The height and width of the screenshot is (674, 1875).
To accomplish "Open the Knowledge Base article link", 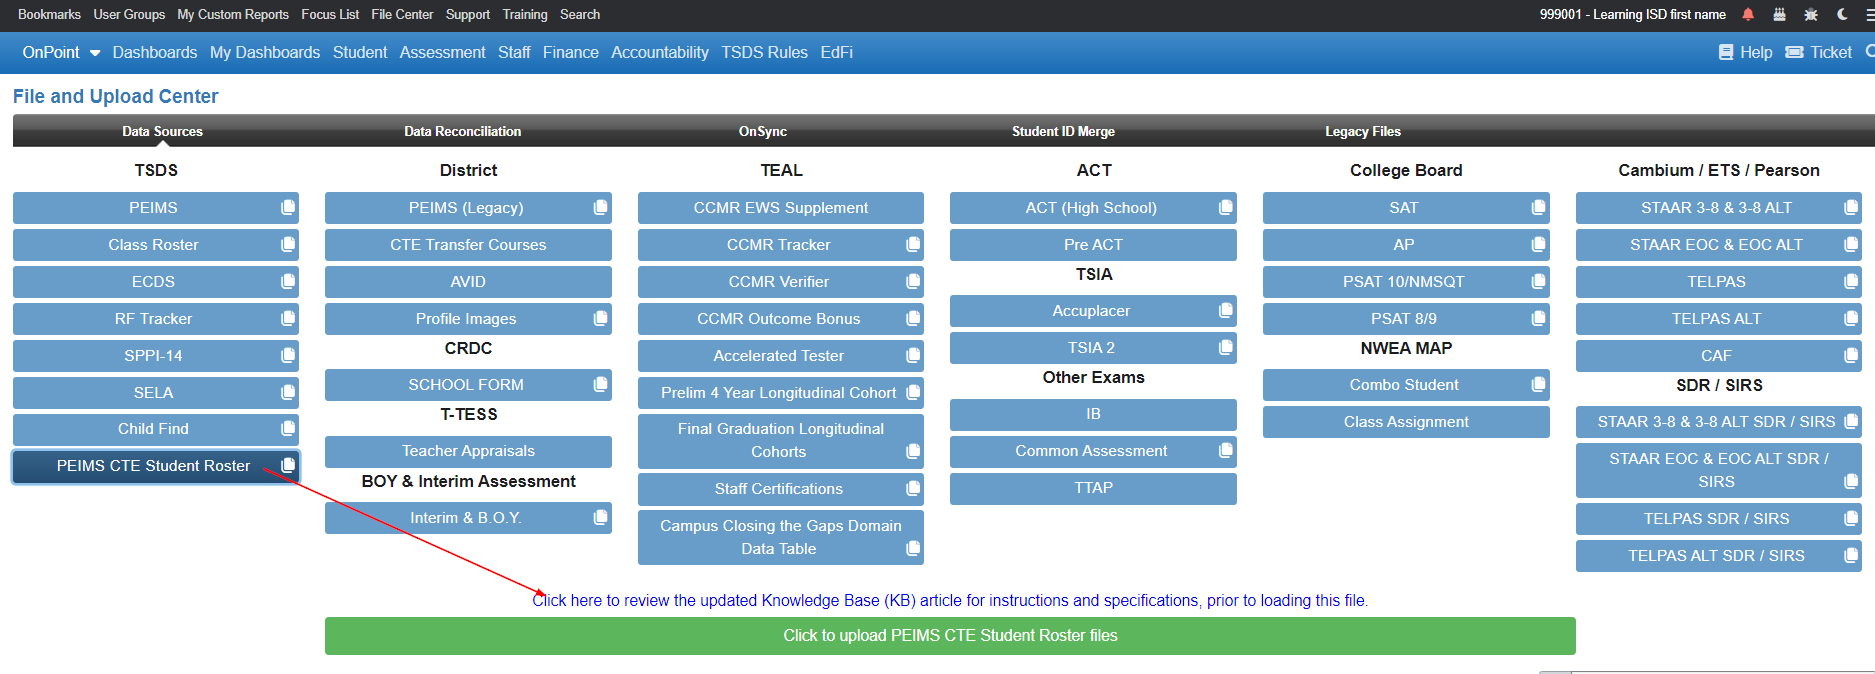I will coord(950,600).
